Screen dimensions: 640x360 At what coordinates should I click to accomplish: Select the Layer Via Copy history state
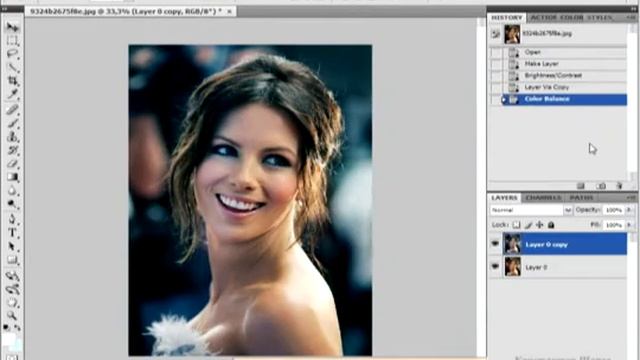click(x=564, y=87)
